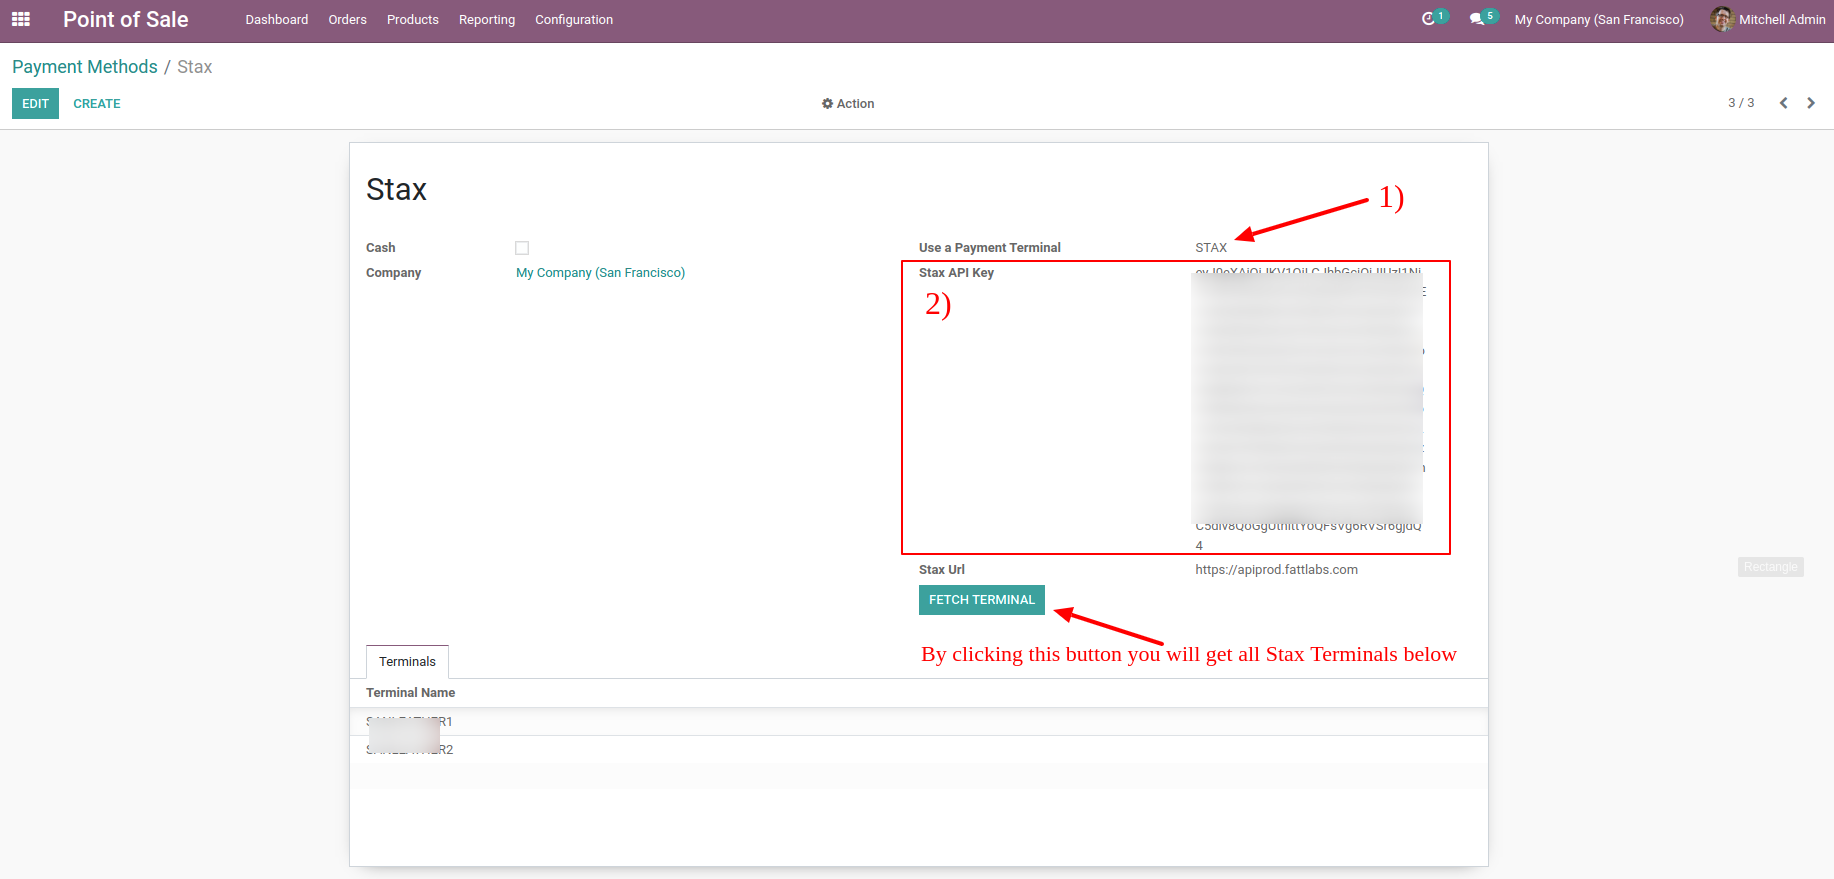
Task: Select the first terminal row ending in R1
Action: [410, 722]
